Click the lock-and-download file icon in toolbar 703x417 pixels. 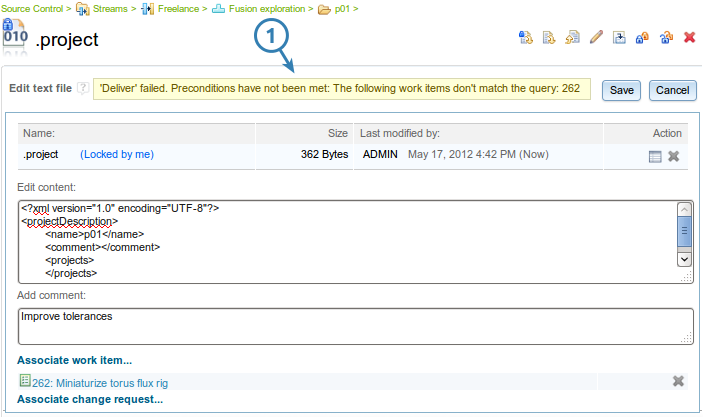click(525, 38)
